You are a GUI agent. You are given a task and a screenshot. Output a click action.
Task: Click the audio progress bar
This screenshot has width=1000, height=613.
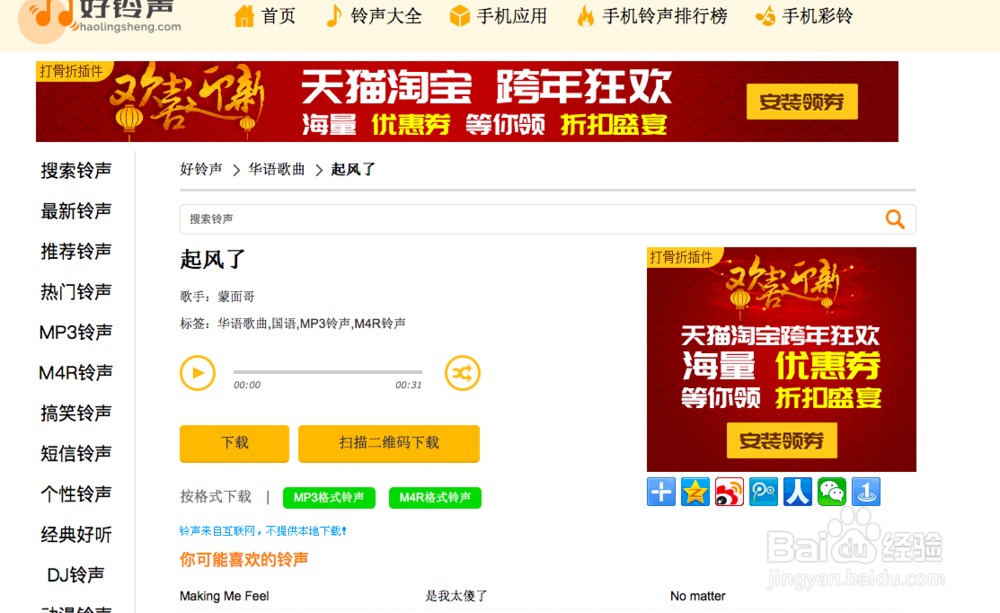click(328, 371)
